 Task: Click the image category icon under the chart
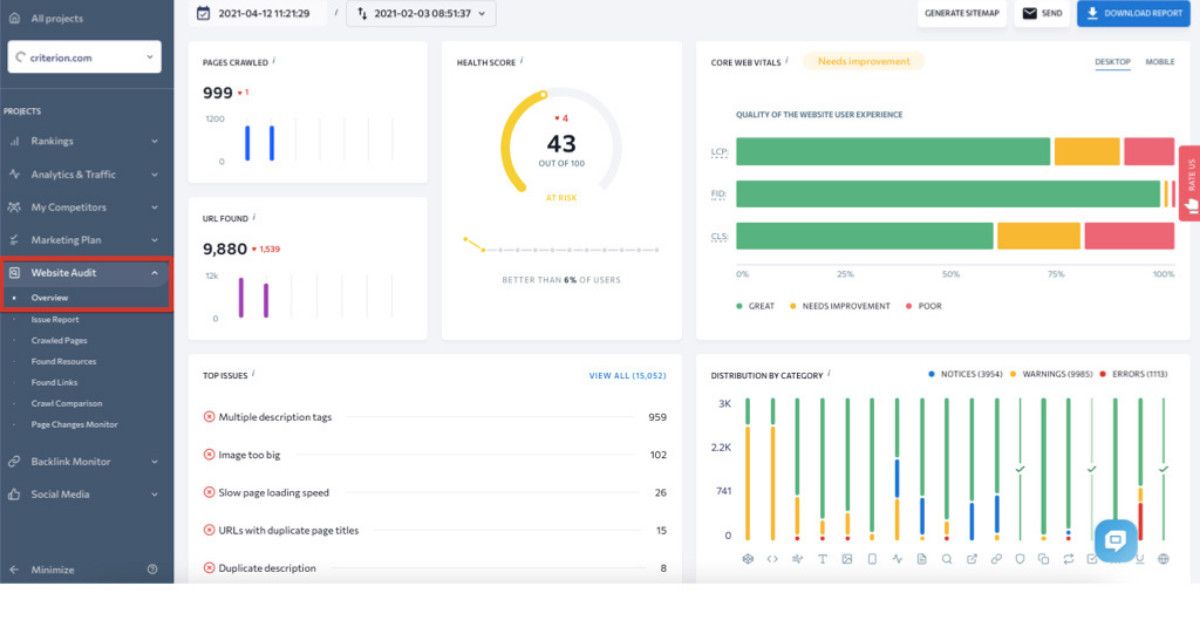(847, 559)
